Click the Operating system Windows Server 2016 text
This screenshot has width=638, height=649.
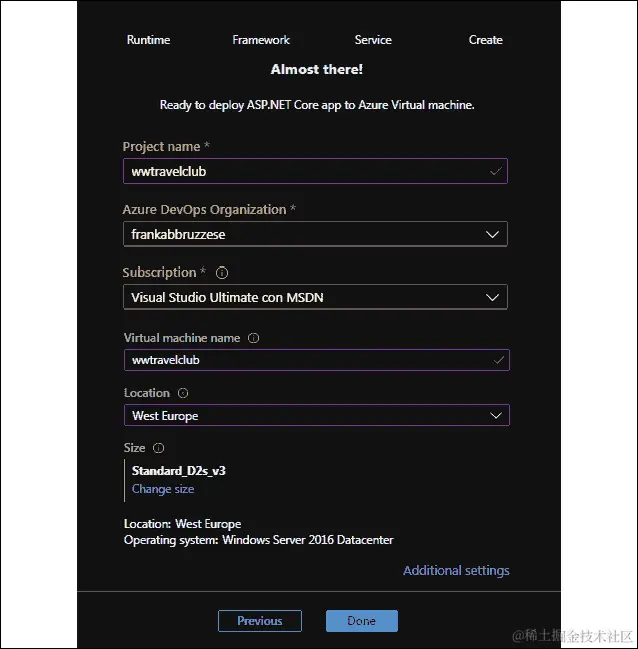(x=258, y=540)
